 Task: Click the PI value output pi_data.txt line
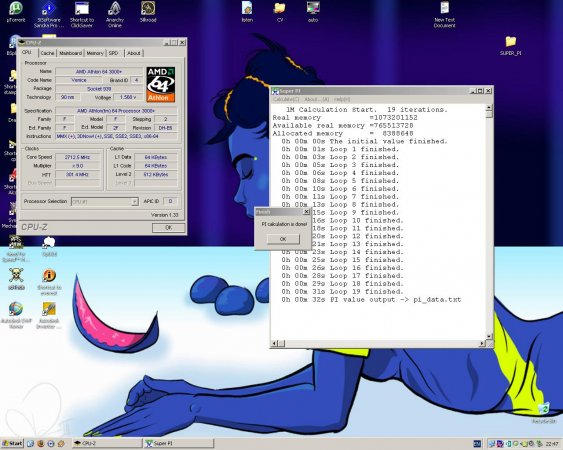coord(371,300)
